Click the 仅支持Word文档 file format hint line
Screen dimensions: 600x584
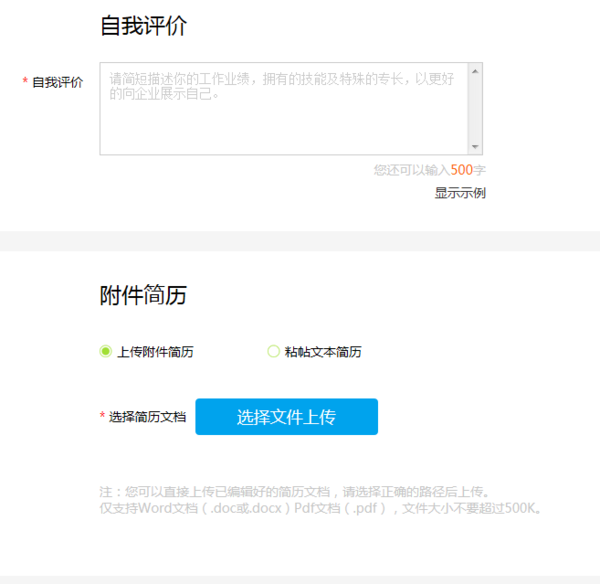coord(321,508)
